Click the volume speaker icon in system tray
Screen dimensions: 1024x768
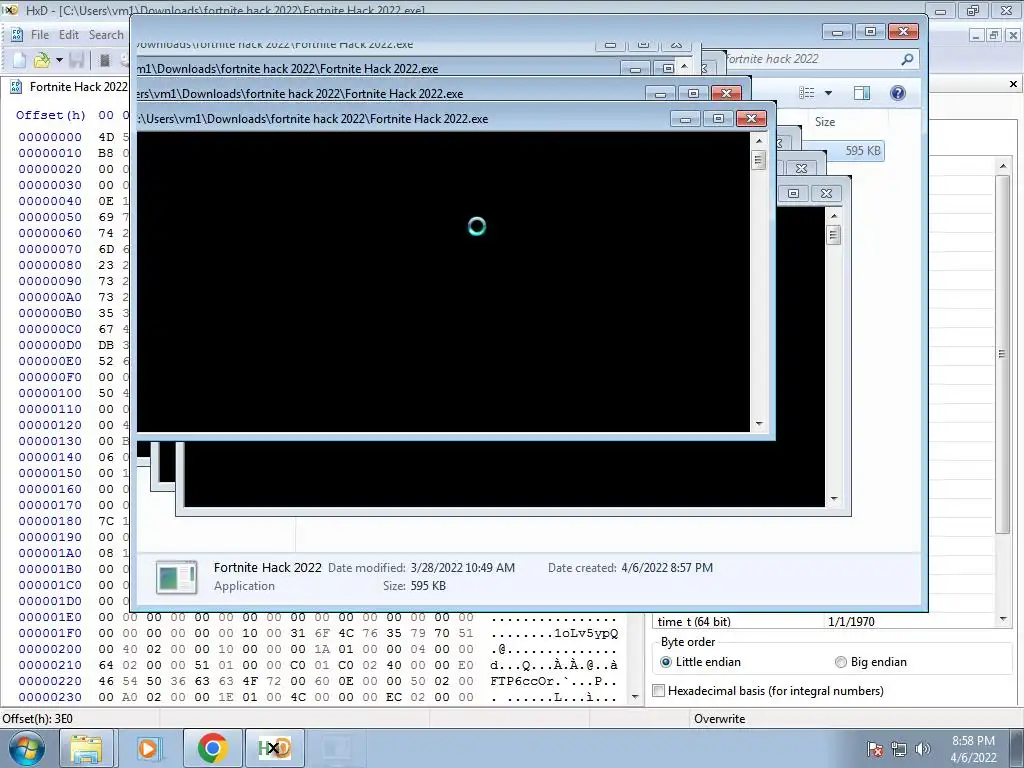pos(923,749)
